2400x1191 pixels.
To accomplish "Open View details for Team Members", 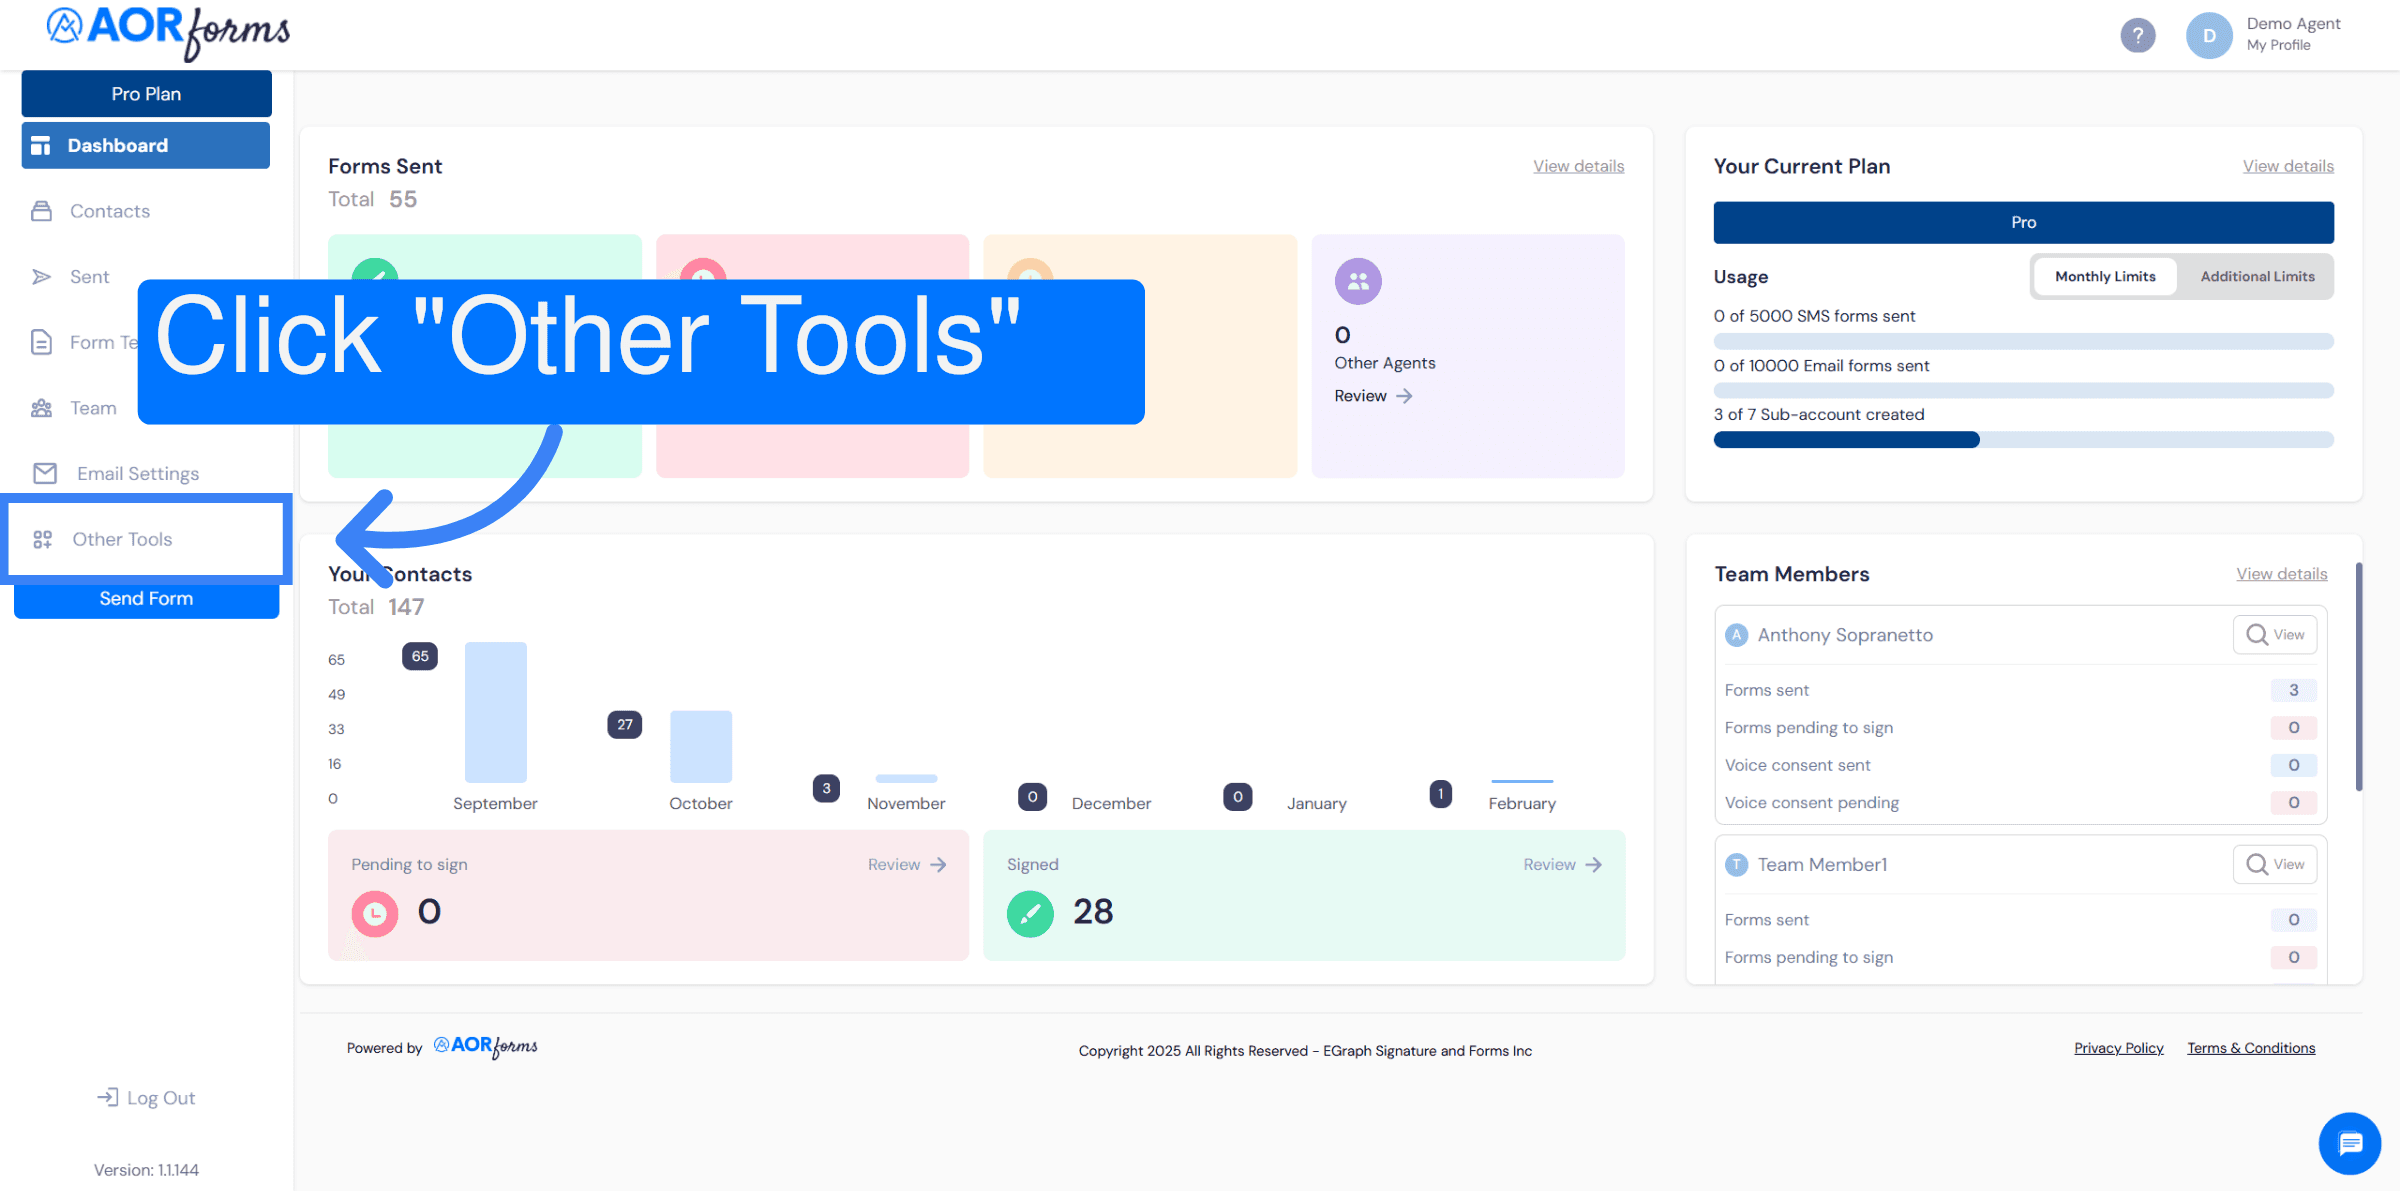I will pos(2282,573).
